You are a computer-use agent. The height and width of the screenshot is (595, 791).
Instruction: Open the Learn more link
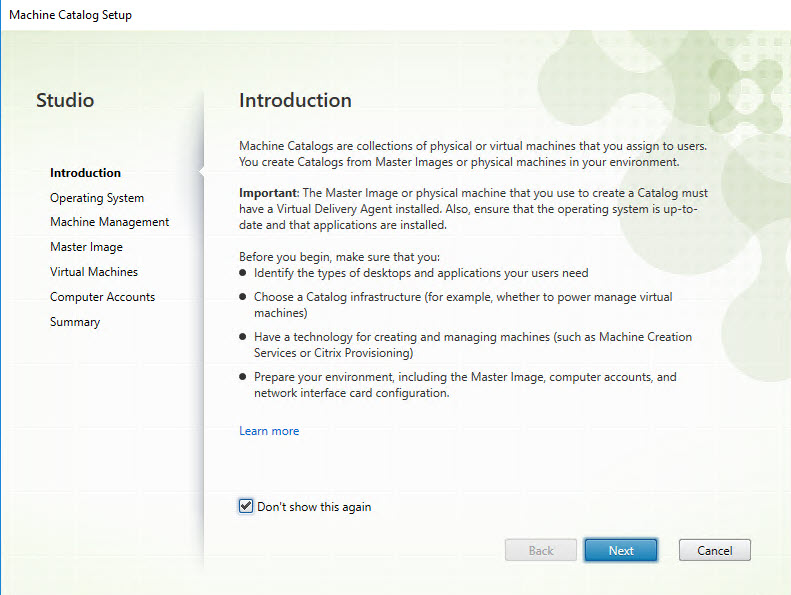pyautogui.click(x=269, y=431)
